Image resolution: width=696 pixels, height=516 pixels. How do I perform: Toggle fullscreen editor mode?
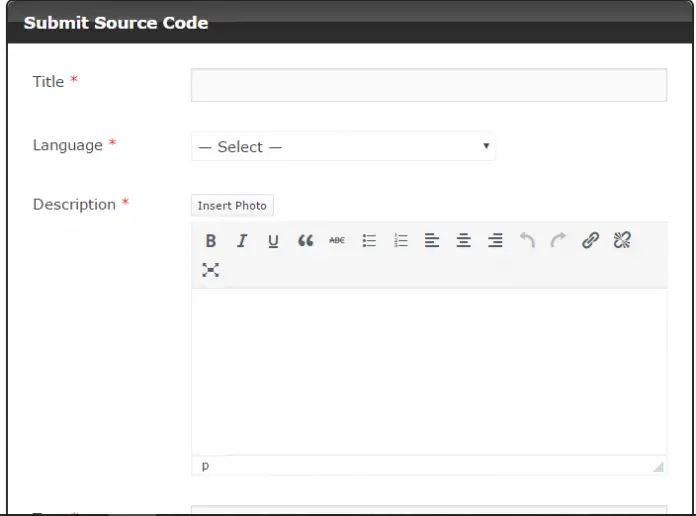(211, 270)
